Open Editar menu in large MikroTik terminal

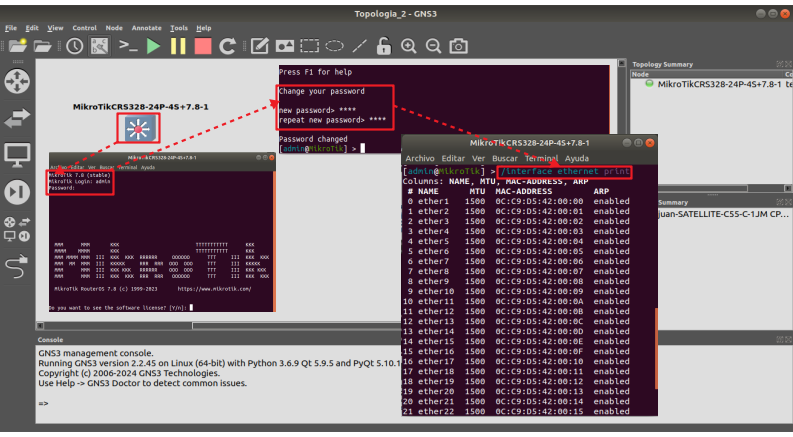(453, 158)
